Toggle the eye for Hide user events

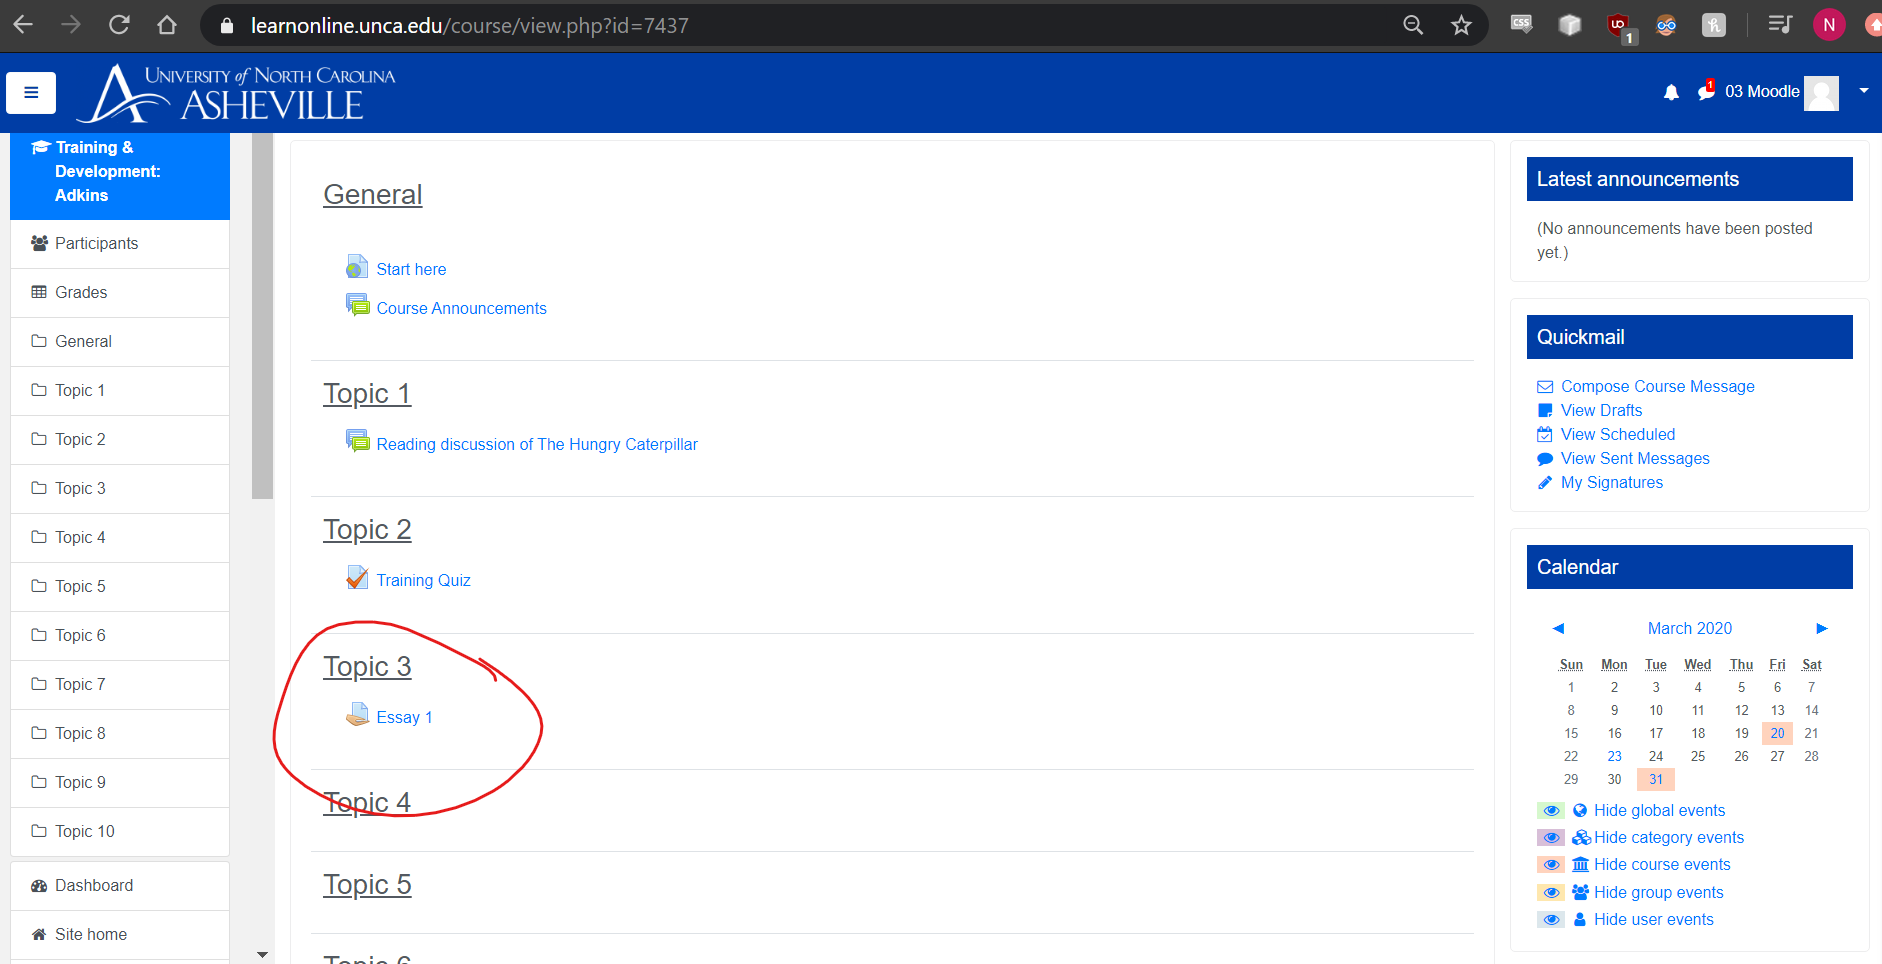click(x=1551, y=920)
